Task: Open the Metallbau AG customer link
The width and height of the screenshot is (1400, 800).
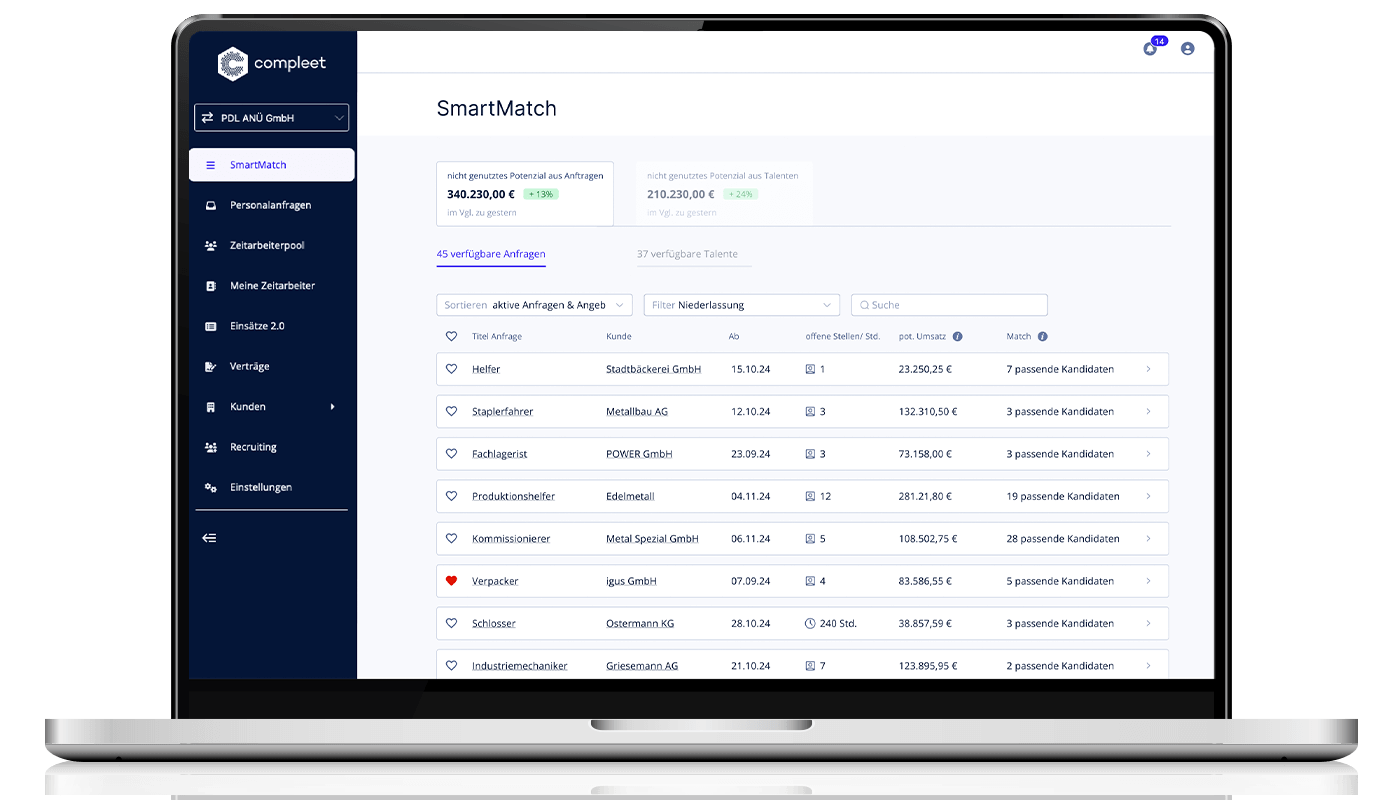Action: tap(637, 411)
